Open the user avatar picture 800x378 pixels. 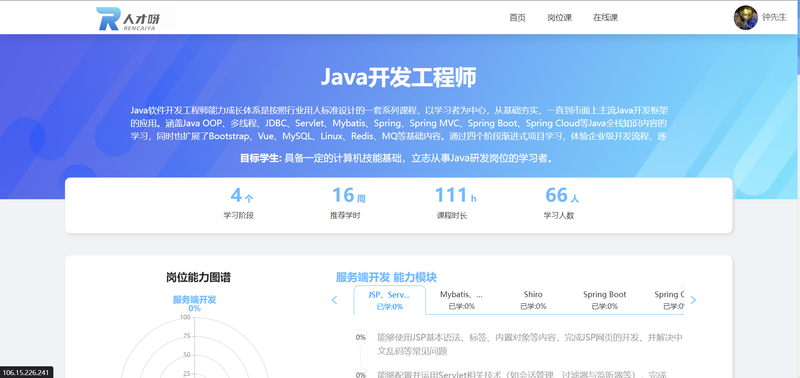[x=745, y=18]
